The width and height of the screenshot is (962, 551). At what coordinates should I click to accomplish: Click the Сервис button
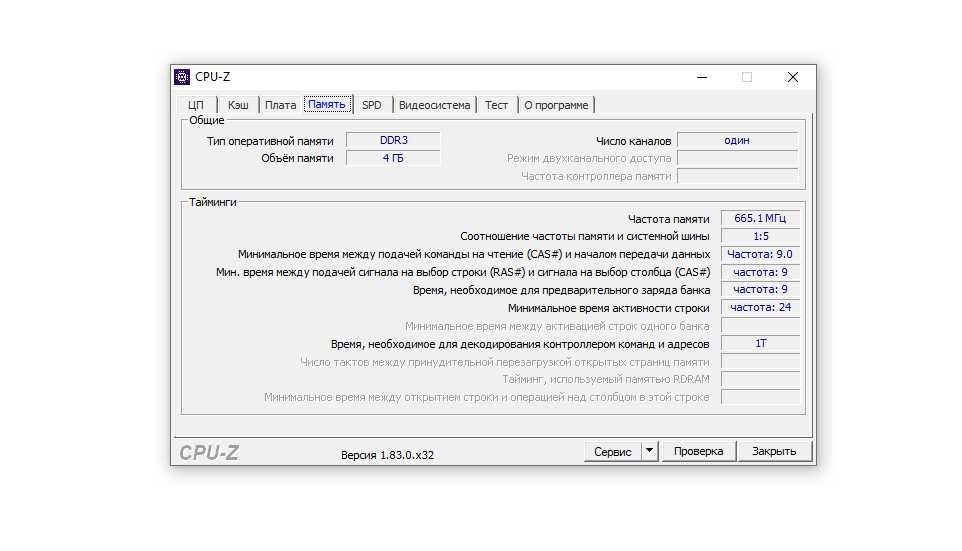pos(612,452)
